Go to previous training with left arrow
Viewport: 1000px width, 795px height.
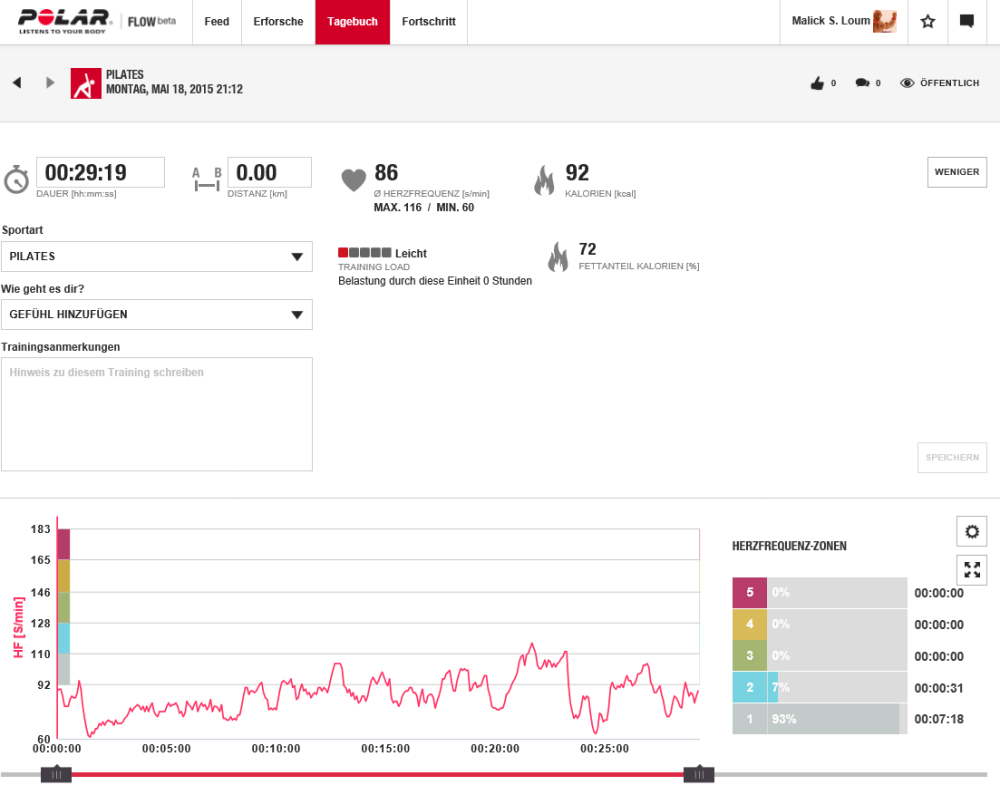pos(17,83)
